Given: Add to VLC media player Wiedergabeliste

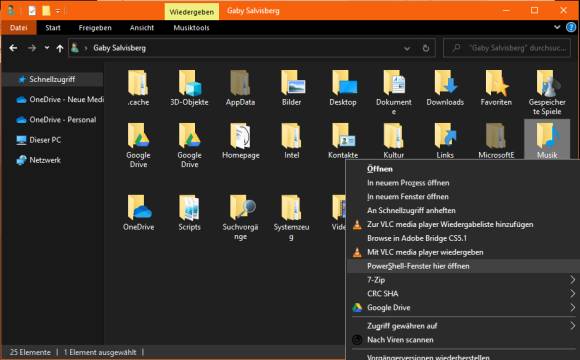Looking at the screenshot, I should click(464, 224).
